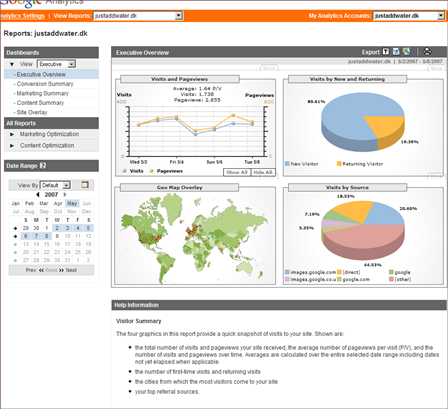The image size is (448, 409).
Task: Click the calendar icon beside View By
Action: (85, 184)
